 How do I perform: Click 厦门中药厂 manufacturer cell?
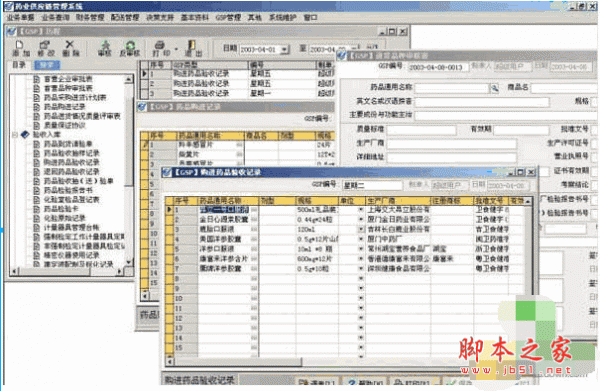click(398, 239)
